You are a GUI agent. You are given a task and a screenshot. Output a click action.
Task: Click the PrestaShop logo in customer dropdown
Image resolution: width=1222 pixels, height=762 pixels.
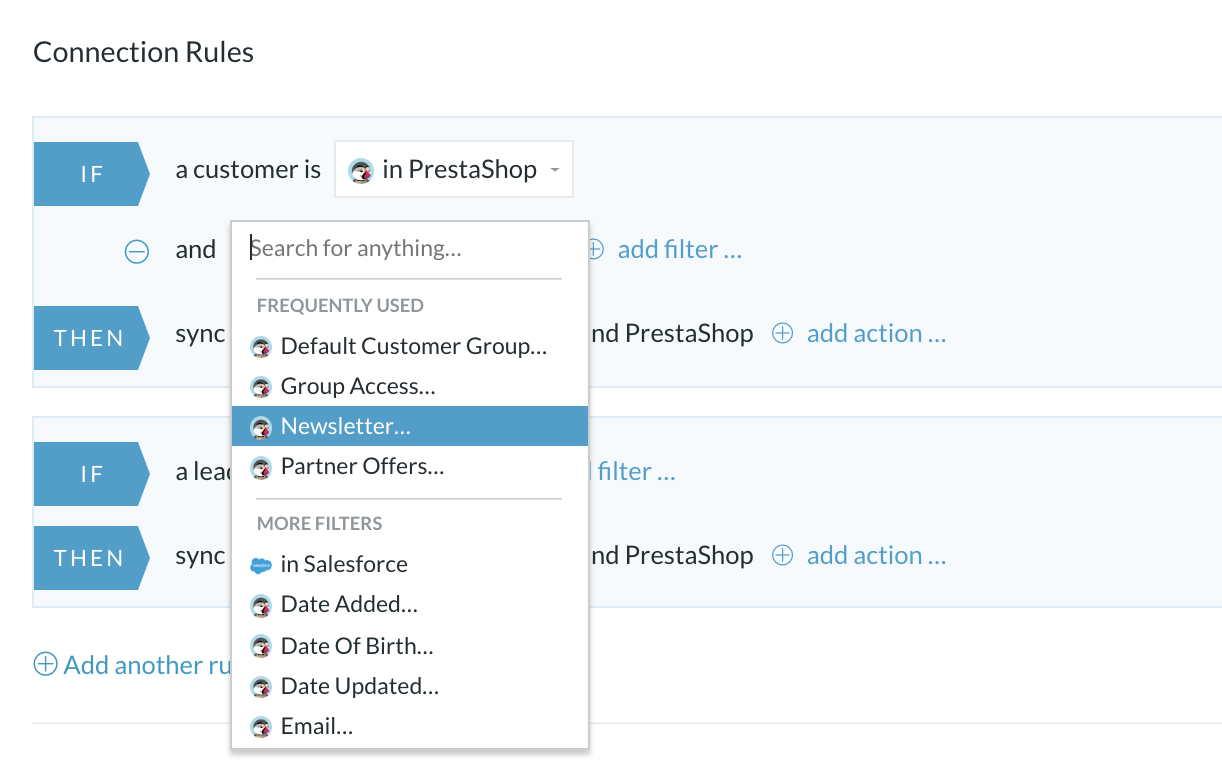[x=361, y=171]
